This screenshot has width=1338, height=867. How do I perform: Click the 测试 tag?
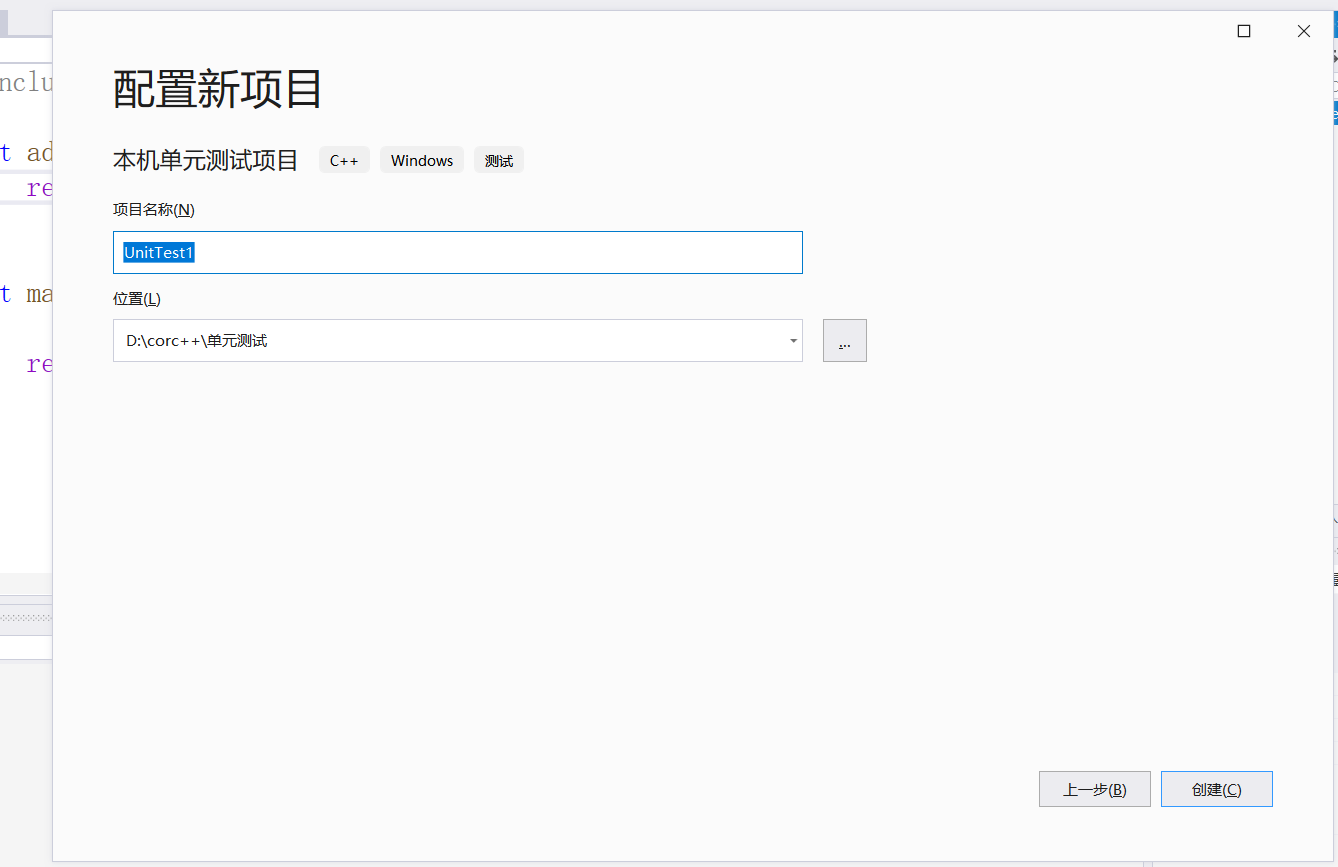point(499,160)
